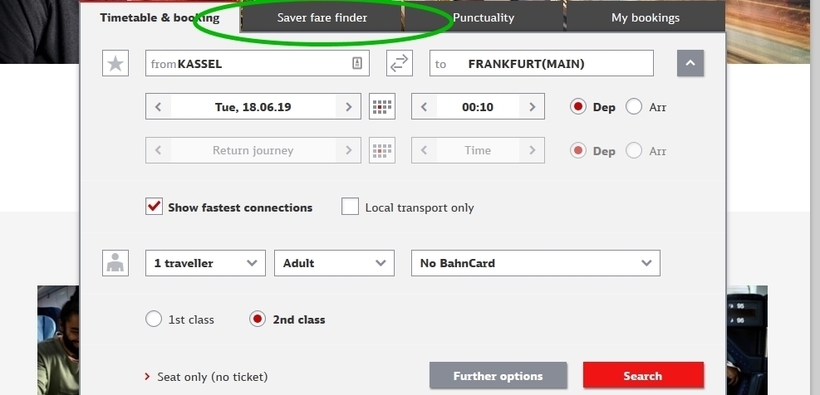This screenshot has height=395, width=820.
Task: Open the outbound date calendar picker
Action: coord(382,107)
